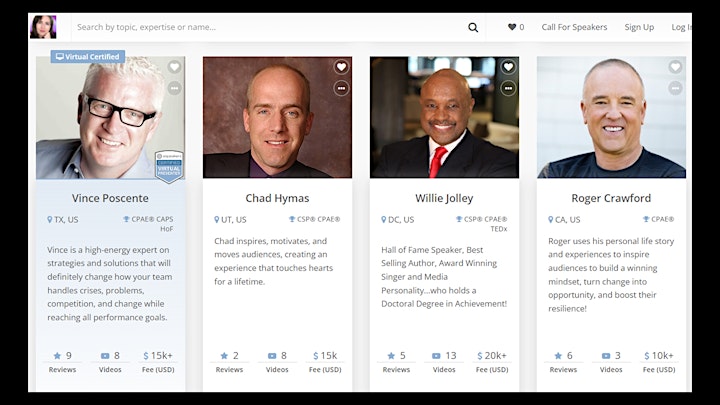Favorite Chad Hymas with heart icon
Screen dimensions: 720x405
341,67
